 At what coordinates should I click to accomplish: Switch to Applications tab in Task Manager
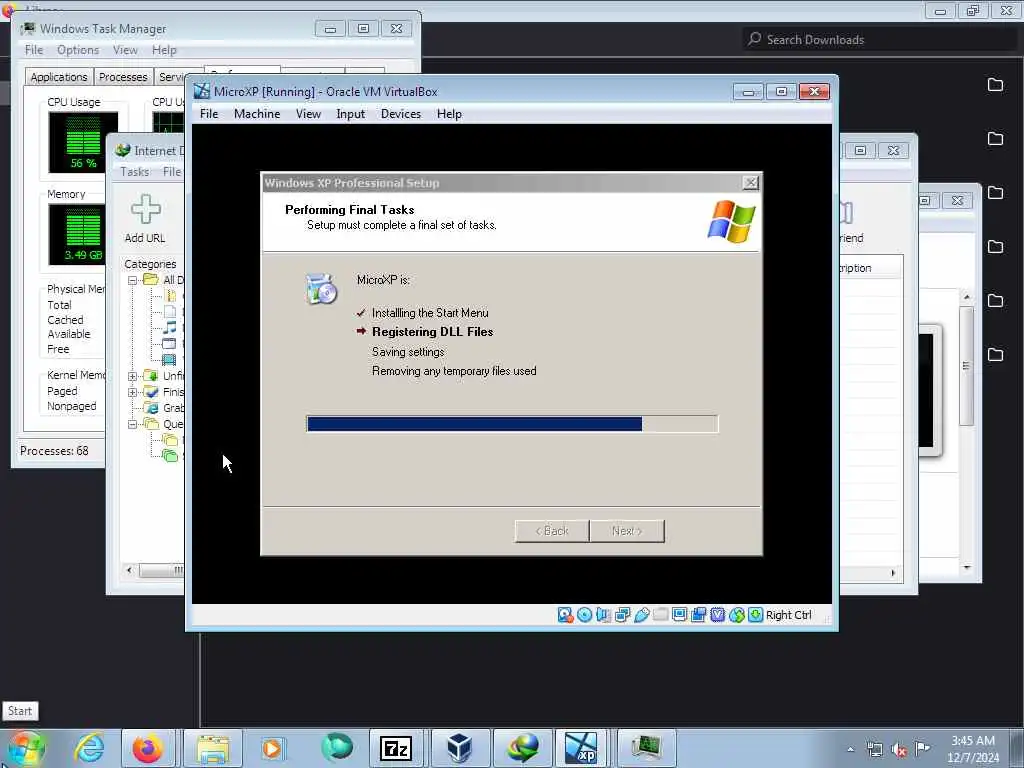coord(59,77)
